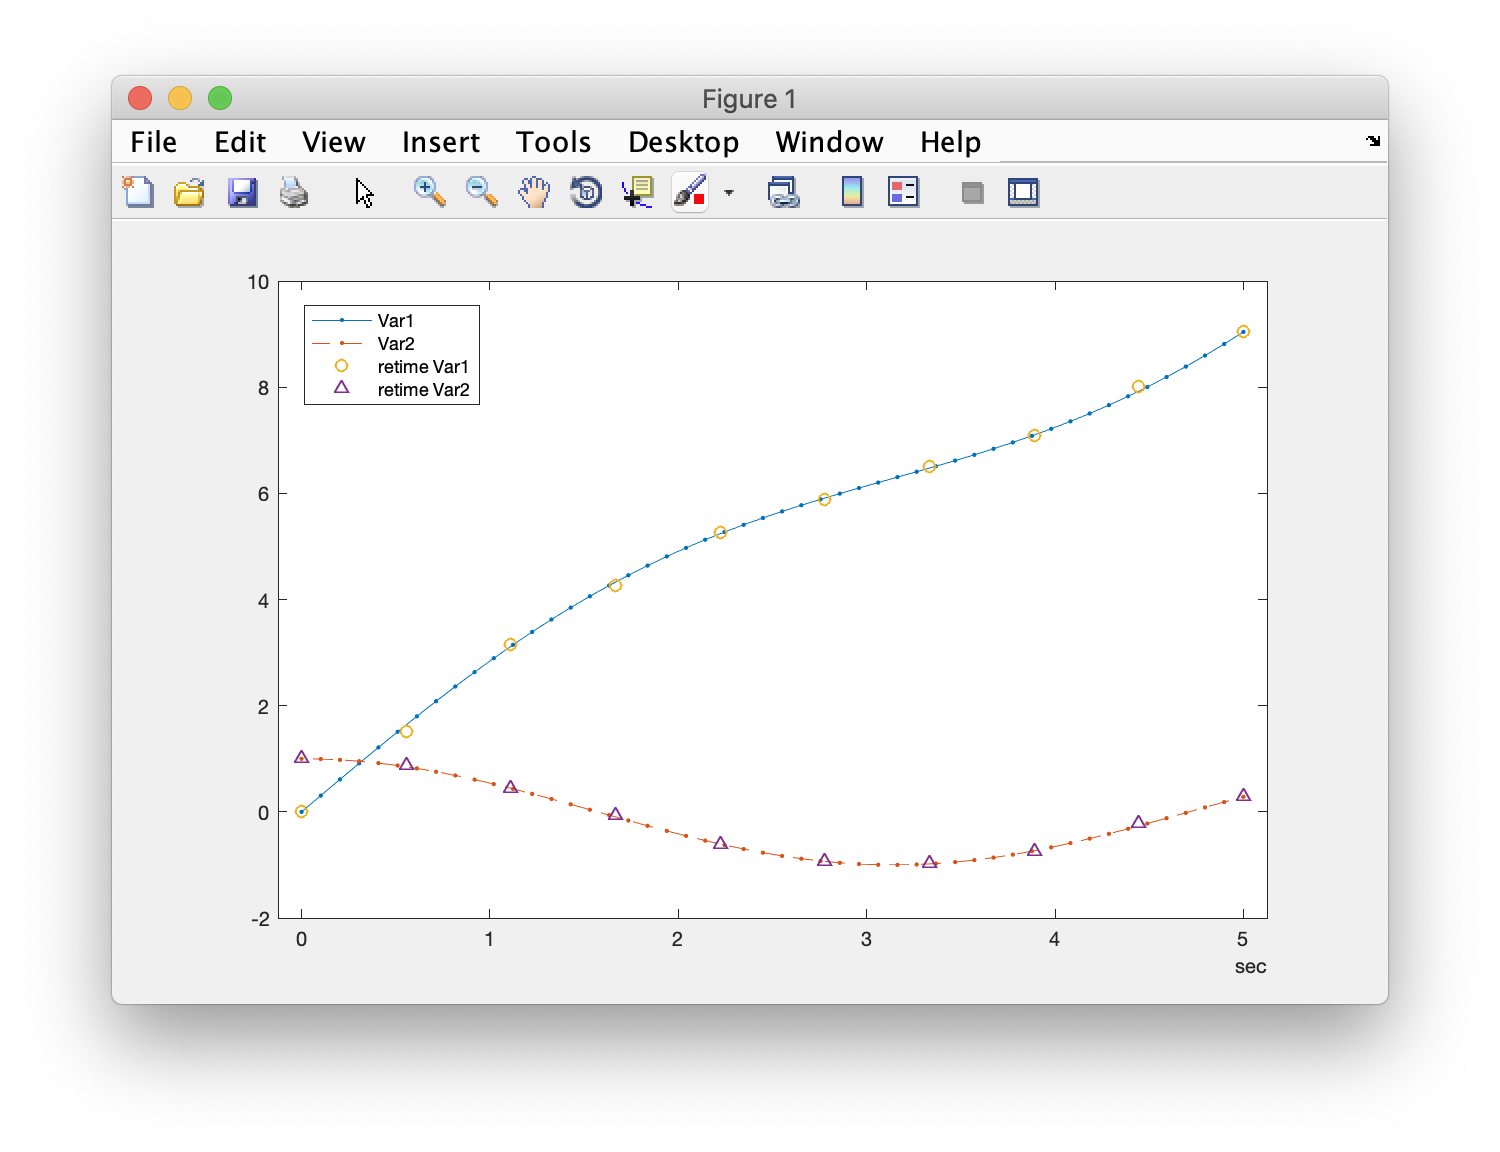Open the brush color dropdown arrow

pyautogui.click(x=729, y=192)
